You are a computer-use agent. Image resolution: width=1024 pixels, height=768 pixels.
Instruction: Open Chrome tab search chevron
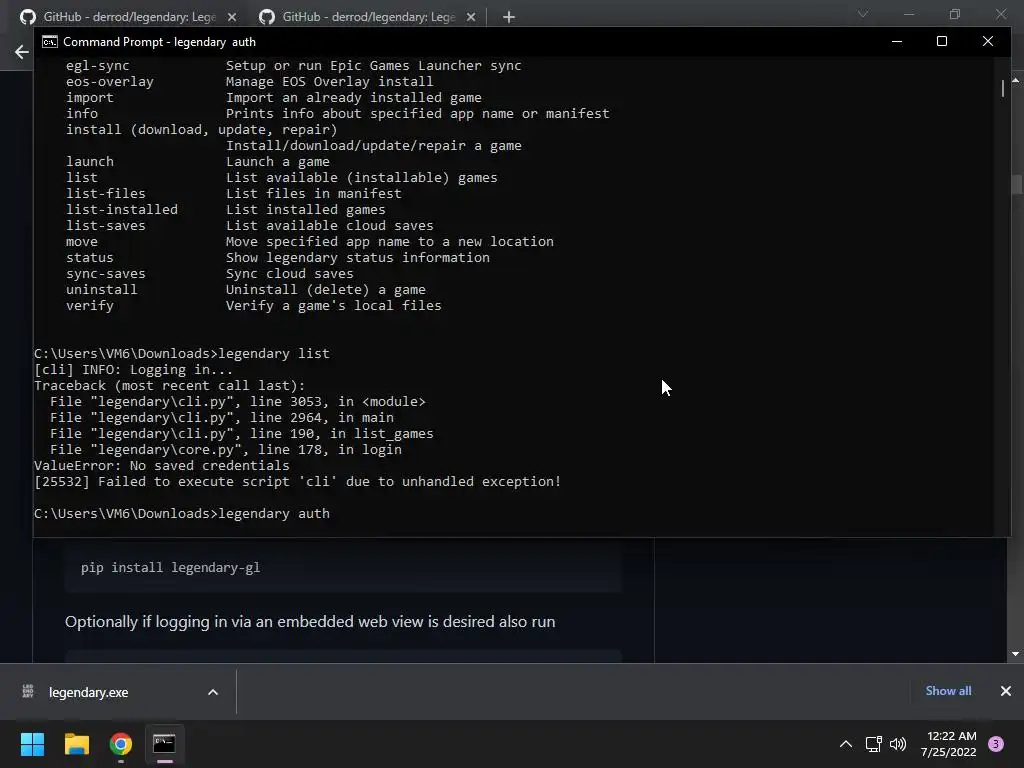click(863, 14)
